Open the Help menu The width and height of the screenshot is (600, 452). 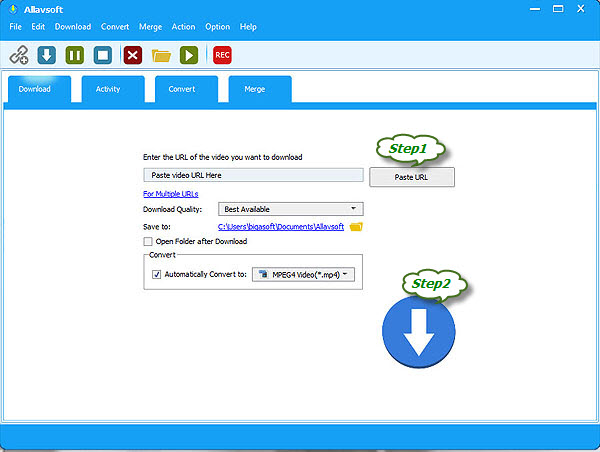[x=248, y=27]
